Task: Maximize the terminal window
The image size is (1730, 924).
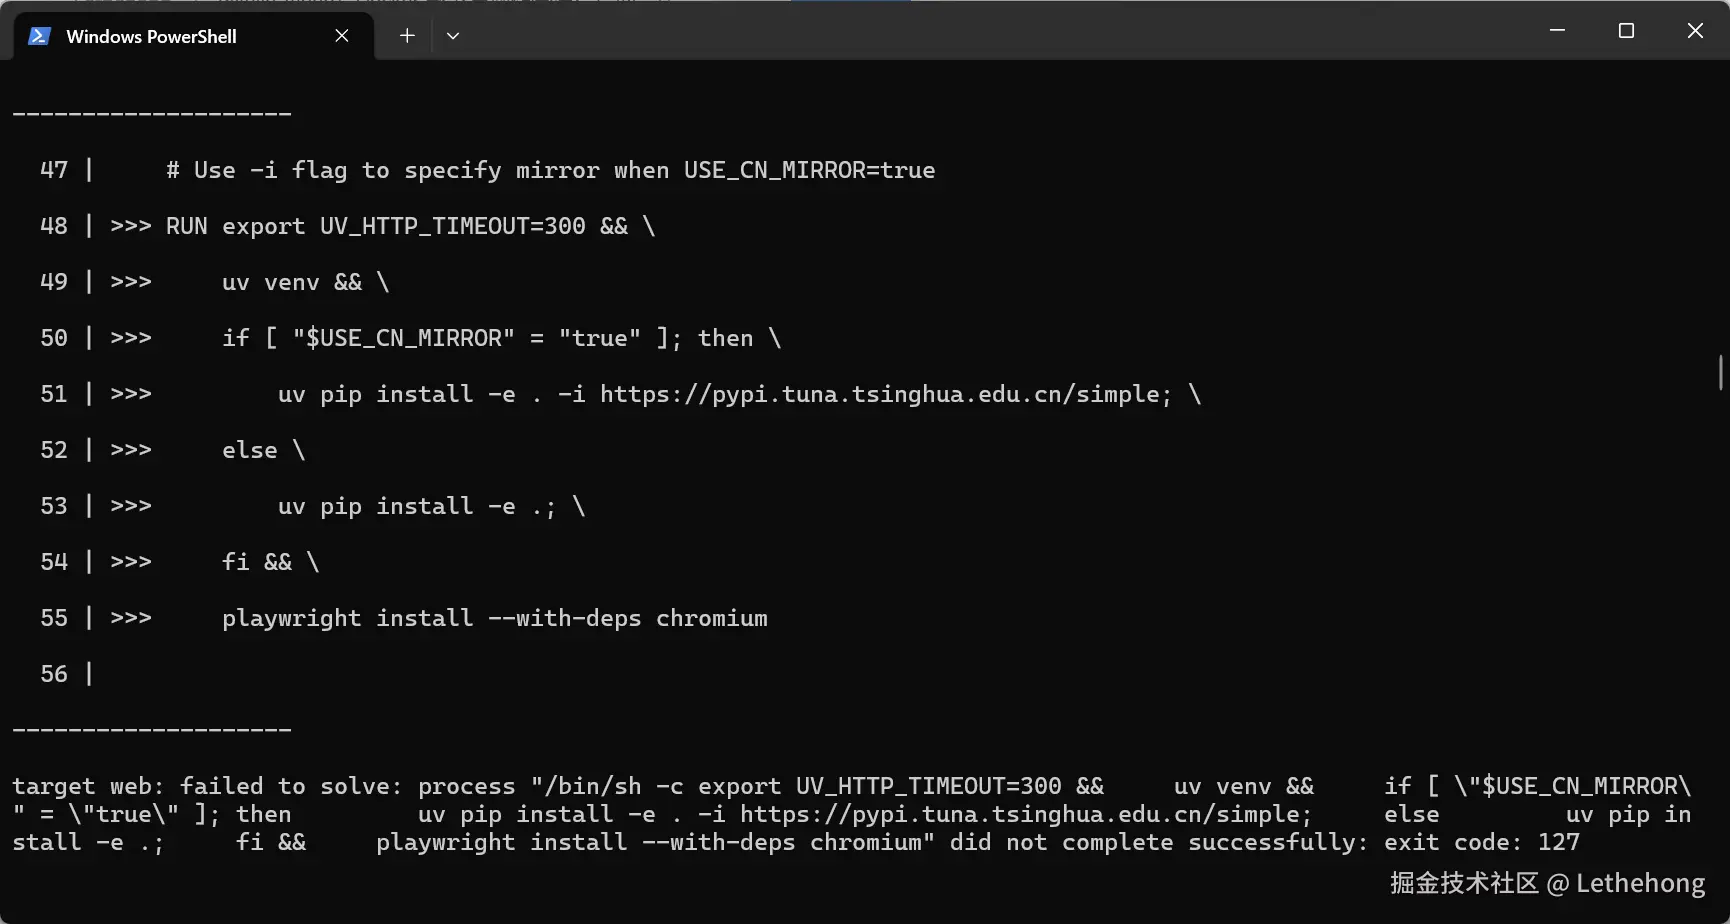Action: point(1626,31)
